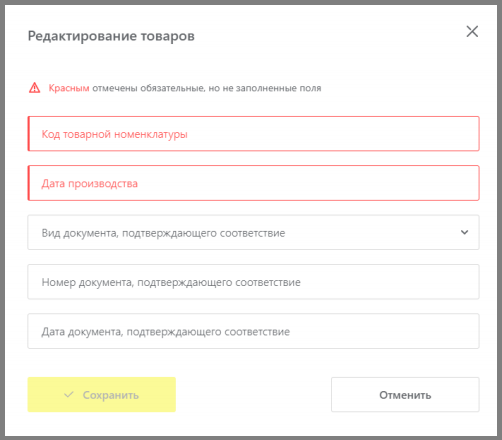
Task: Cancel editing with the Отменить button
Action: 405,395
